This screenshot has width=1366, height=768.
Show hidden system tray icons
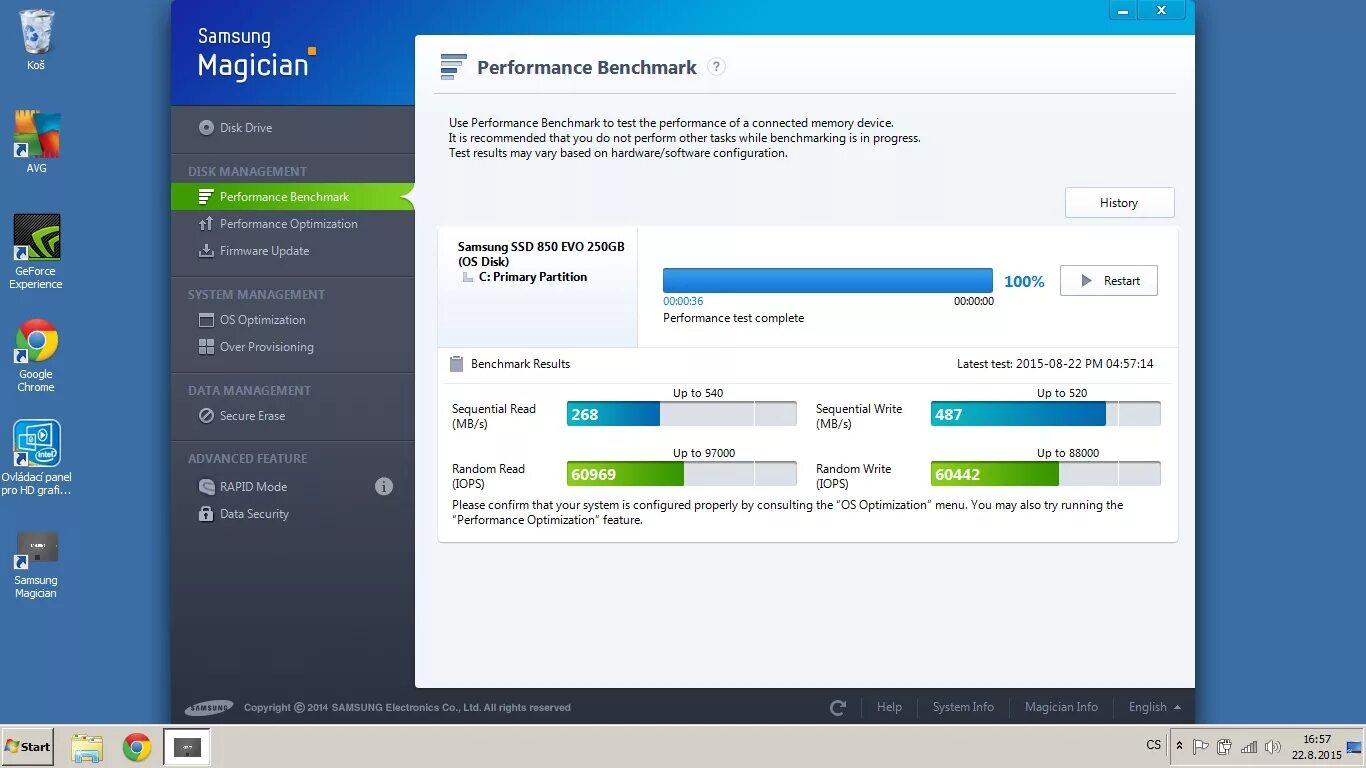[1179, 746]
